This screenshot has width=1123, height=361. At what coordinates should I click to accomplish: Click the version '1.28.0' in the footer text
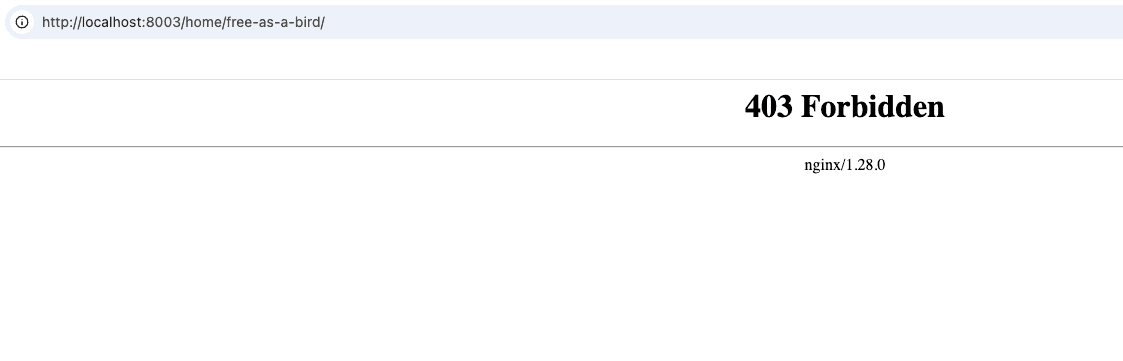pyautogui.click(x=865, y=165)
